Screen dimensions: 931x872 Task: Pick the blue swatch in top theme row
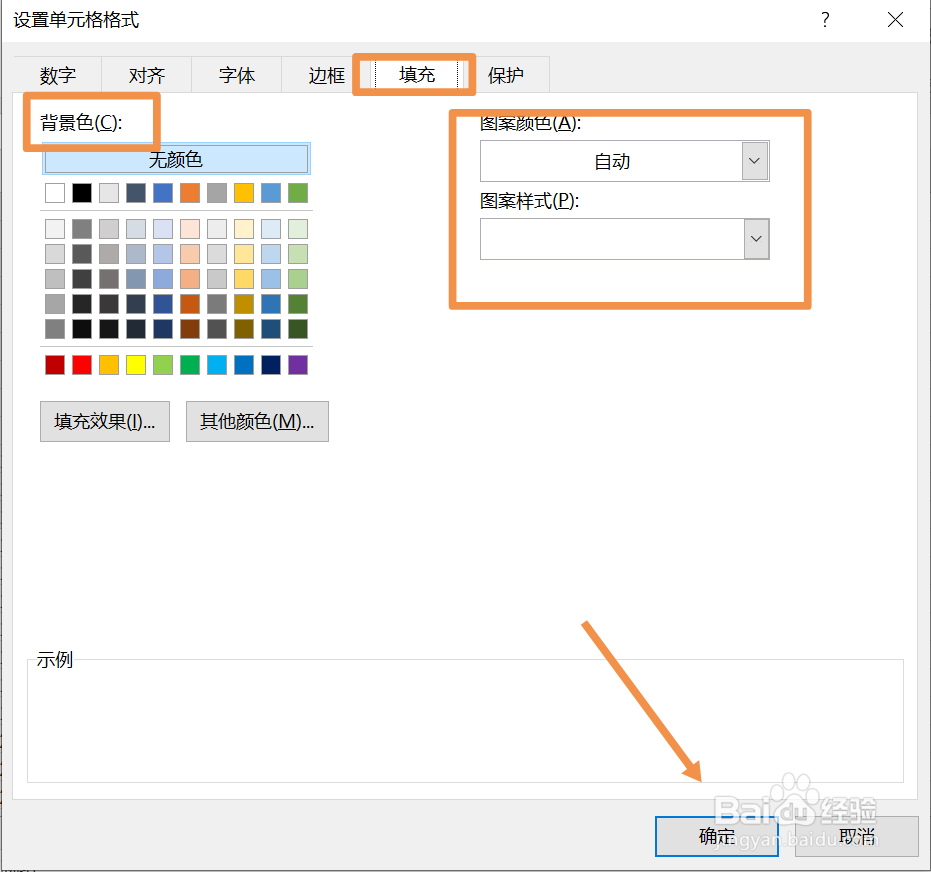coord(163,193)
